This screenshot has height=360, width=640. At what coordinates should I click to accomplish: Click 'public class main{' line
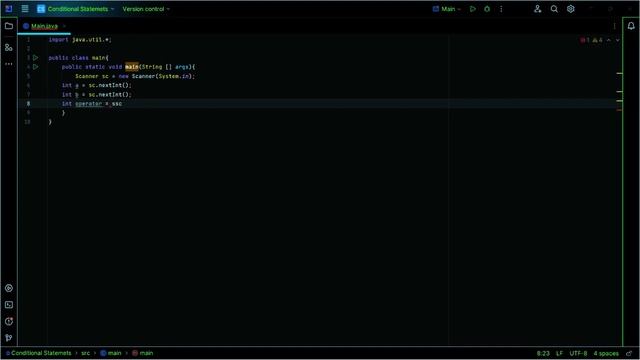coord(78,58)
